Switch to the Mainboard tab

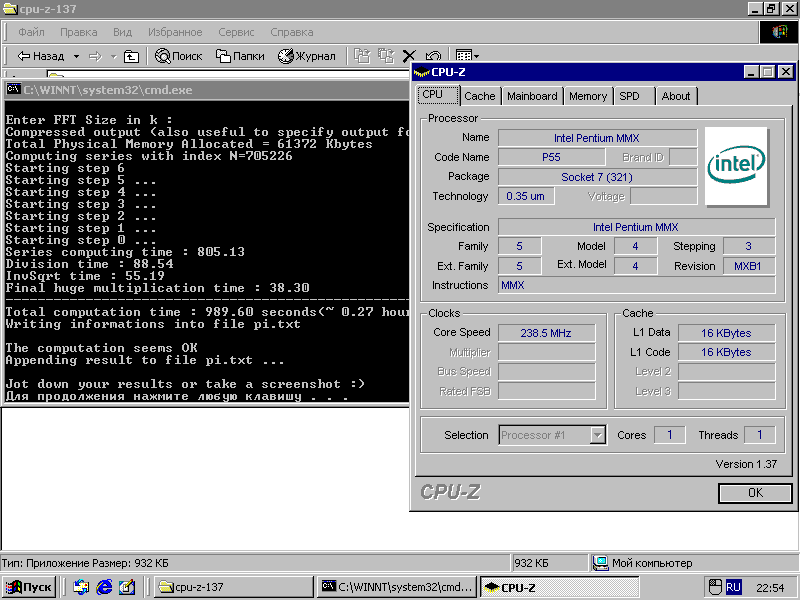coord(532,96)
